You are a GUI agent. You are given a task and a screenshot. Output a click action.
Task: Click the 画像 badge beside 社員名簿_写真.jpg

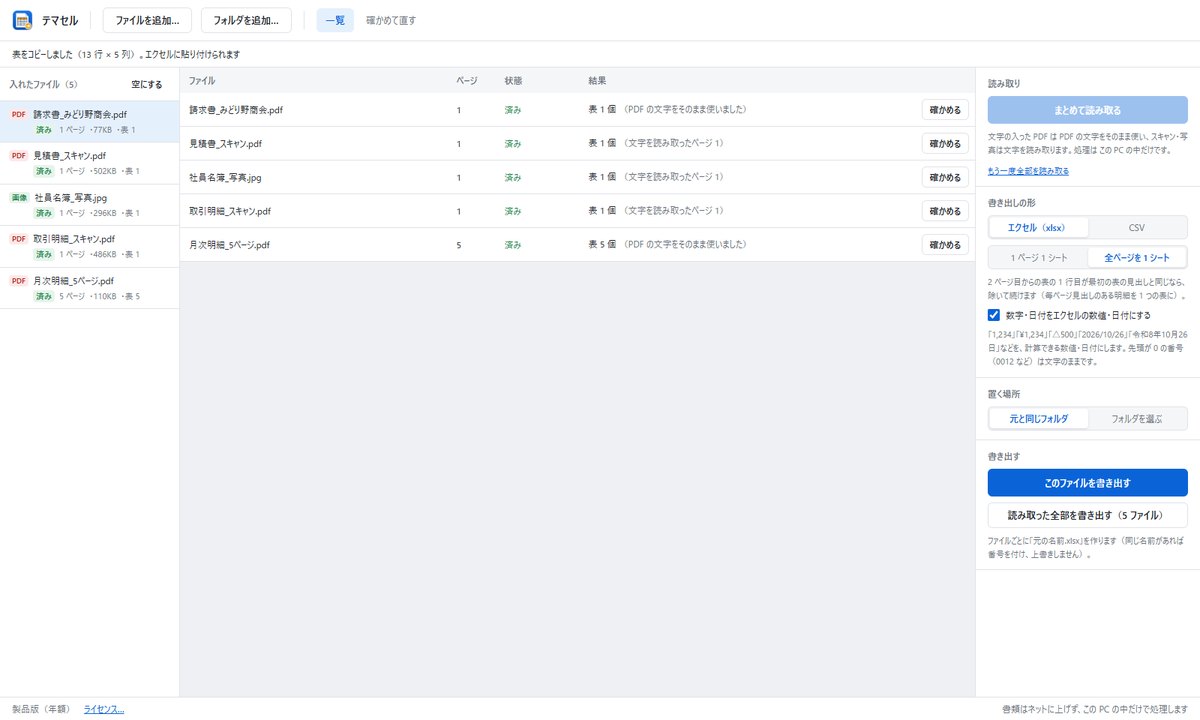tap(19, 198)
